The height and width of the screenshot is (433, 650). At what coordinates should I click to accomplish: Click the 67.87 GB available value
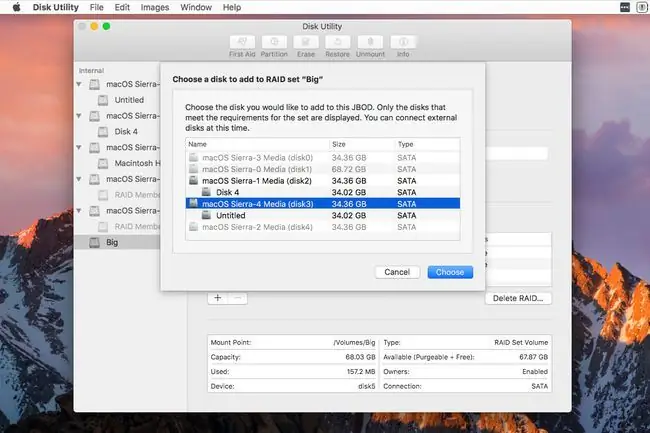pyautogui.click(x=534, y=357)
